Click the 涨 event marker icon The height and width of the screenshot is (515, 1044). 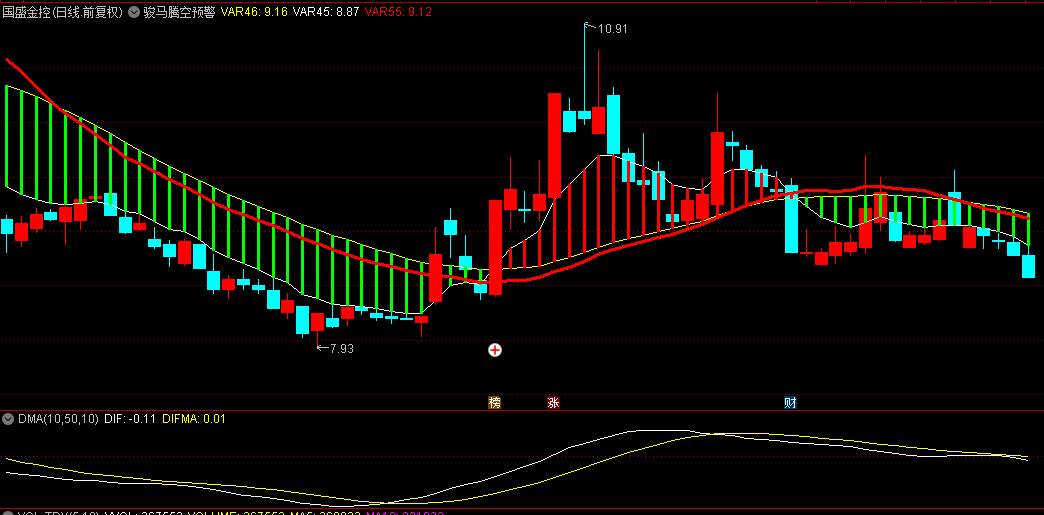553,402
